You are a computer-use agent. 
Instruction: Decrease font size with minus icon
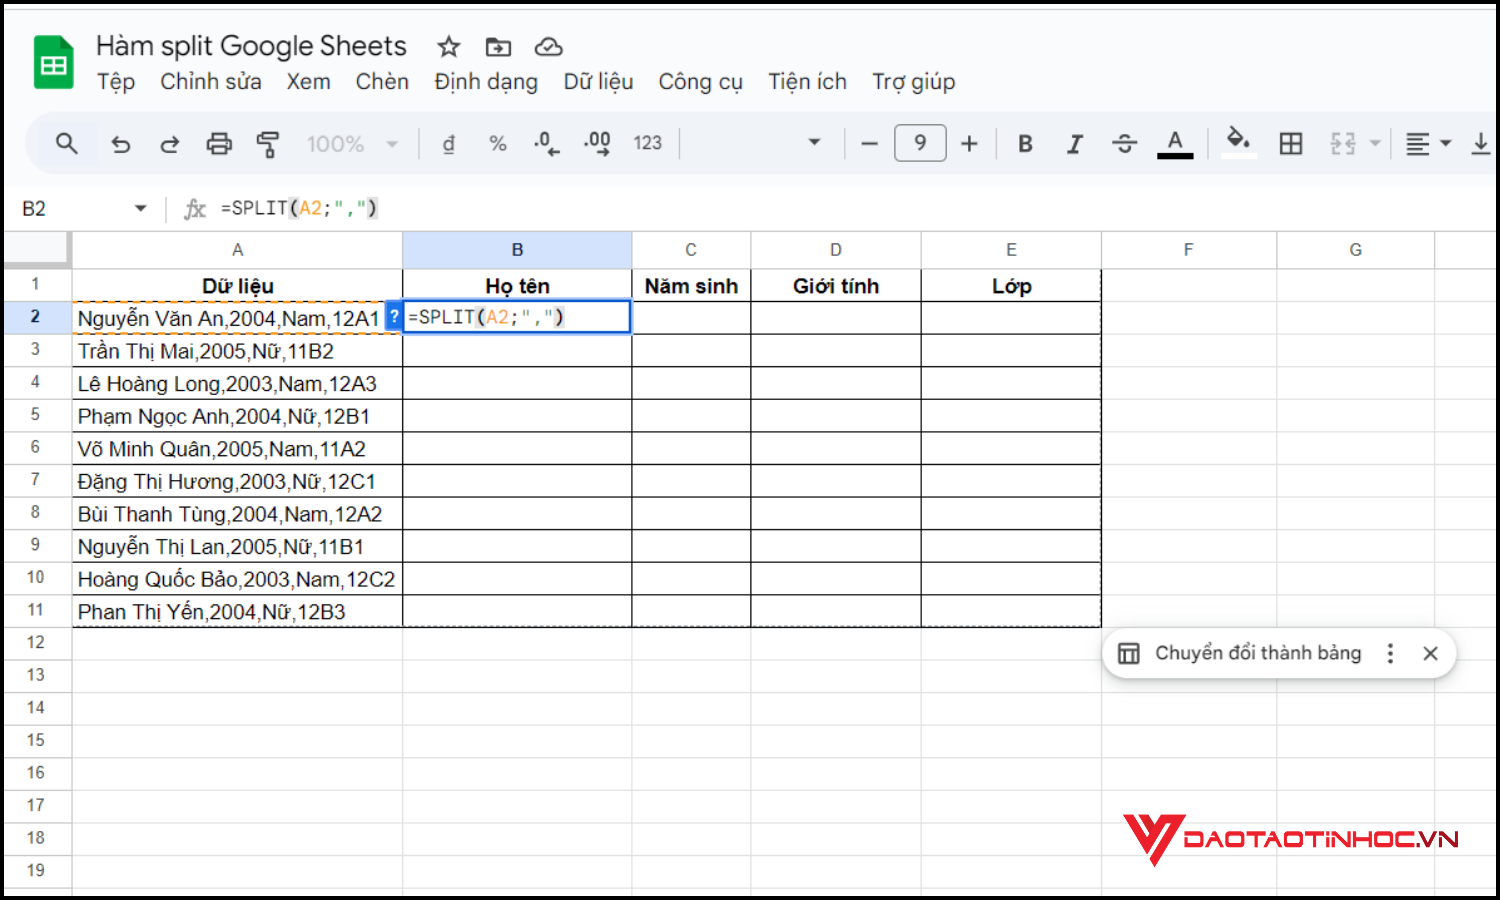(x=869, y=144)
